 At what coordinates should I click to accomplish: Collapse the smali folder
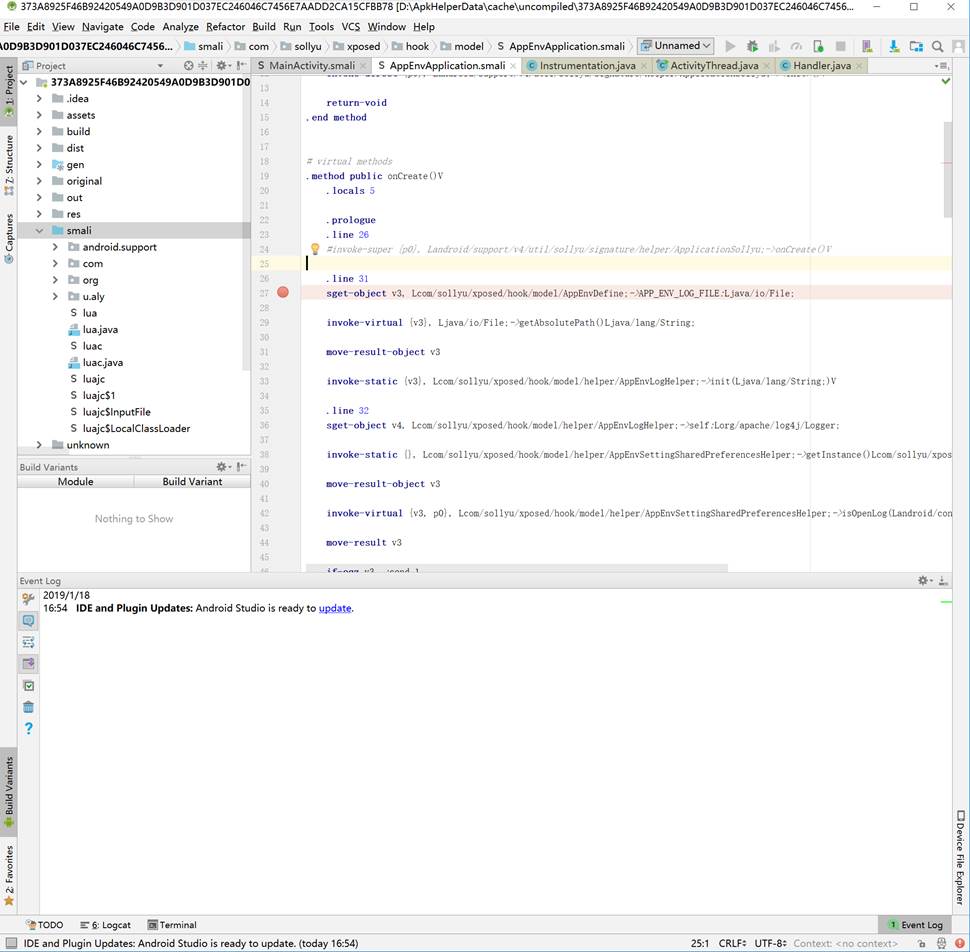pos(39,230)
